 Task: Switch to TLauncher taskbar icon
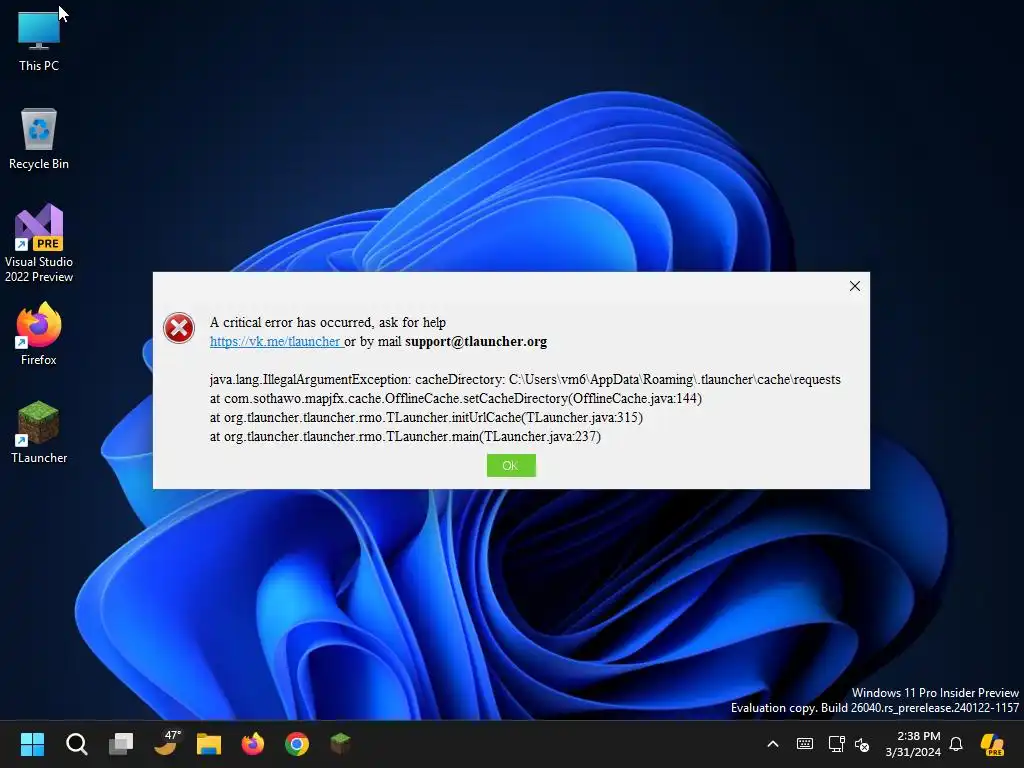coord(340,743)
